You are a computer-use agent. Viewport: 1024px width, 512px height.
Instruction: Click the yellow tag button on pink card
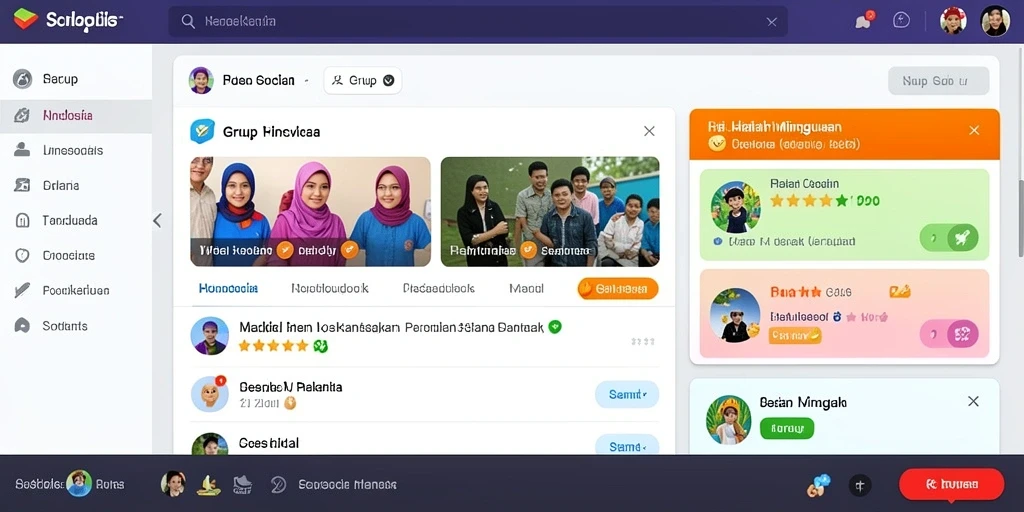(x=795, y=335)
